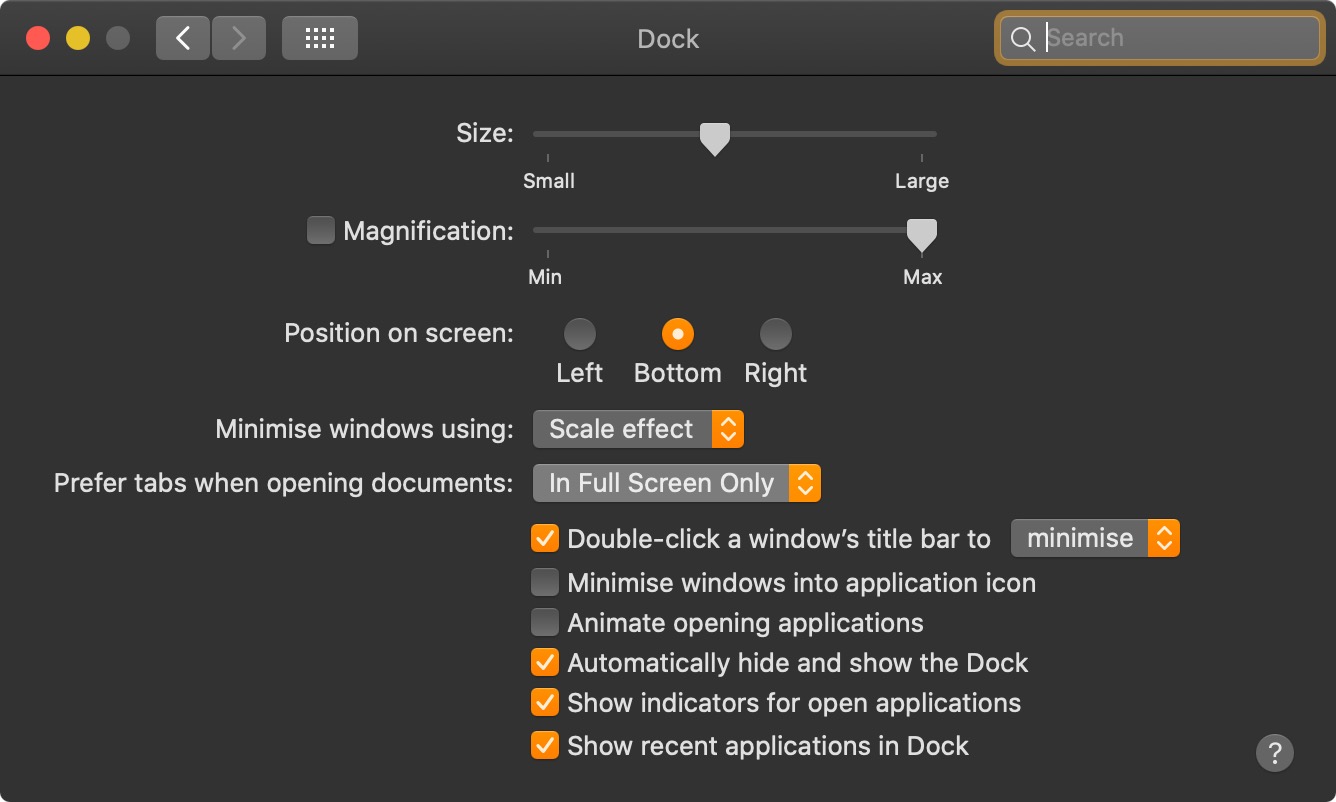Viewport: 1336px width, 802px height.
Task: Enable the Magnification checkbox
Action: click(320, 231)
